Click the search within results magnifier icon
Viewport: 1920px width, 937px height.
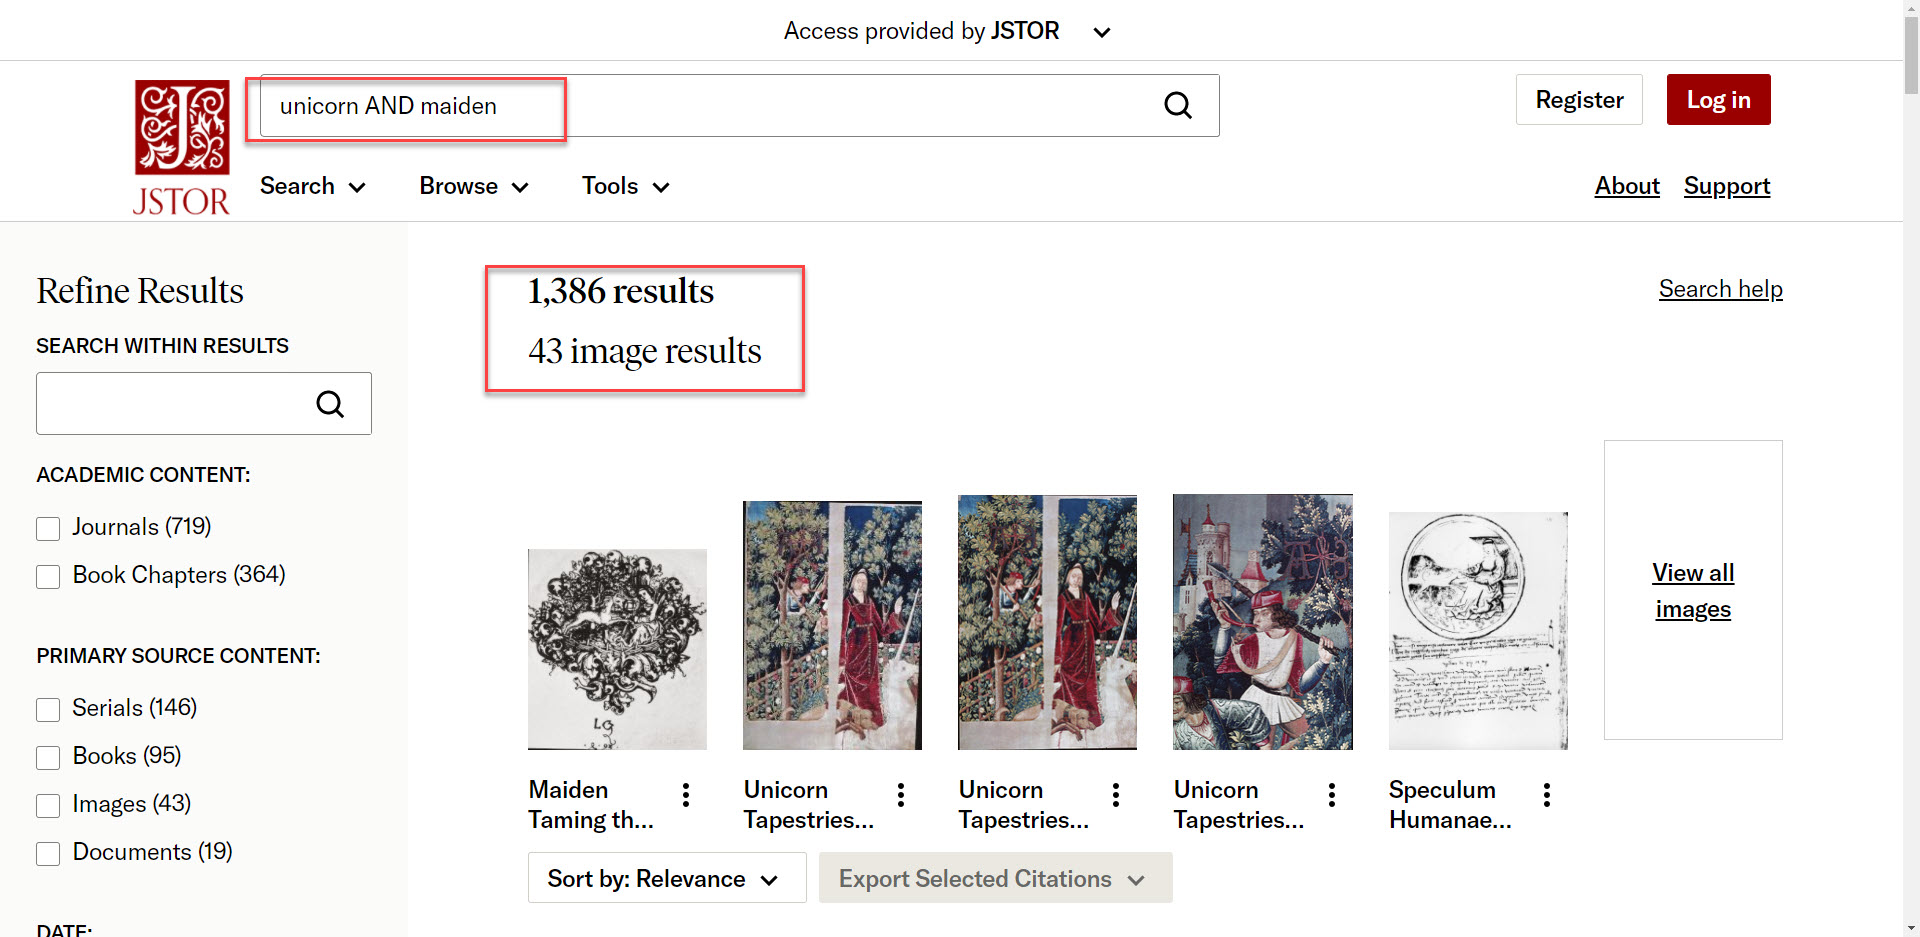[330, 404]
